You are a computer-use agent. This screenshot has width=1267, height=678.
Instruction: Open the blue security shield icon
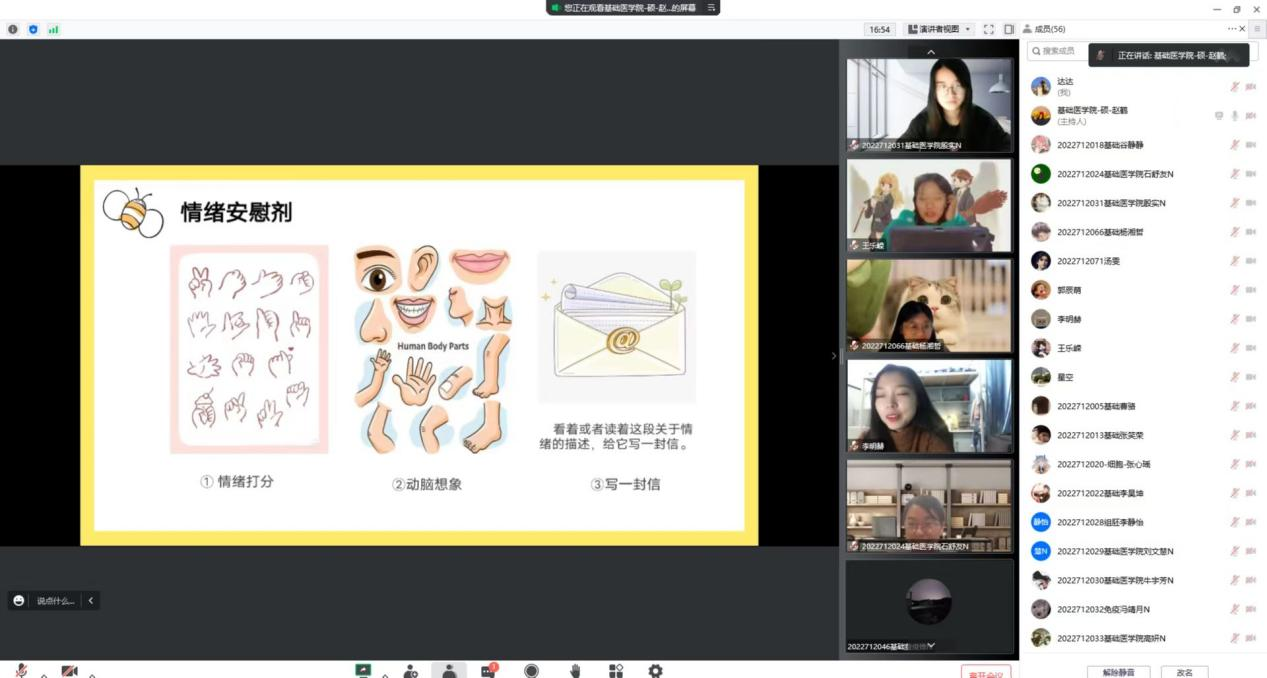[33, 29]
